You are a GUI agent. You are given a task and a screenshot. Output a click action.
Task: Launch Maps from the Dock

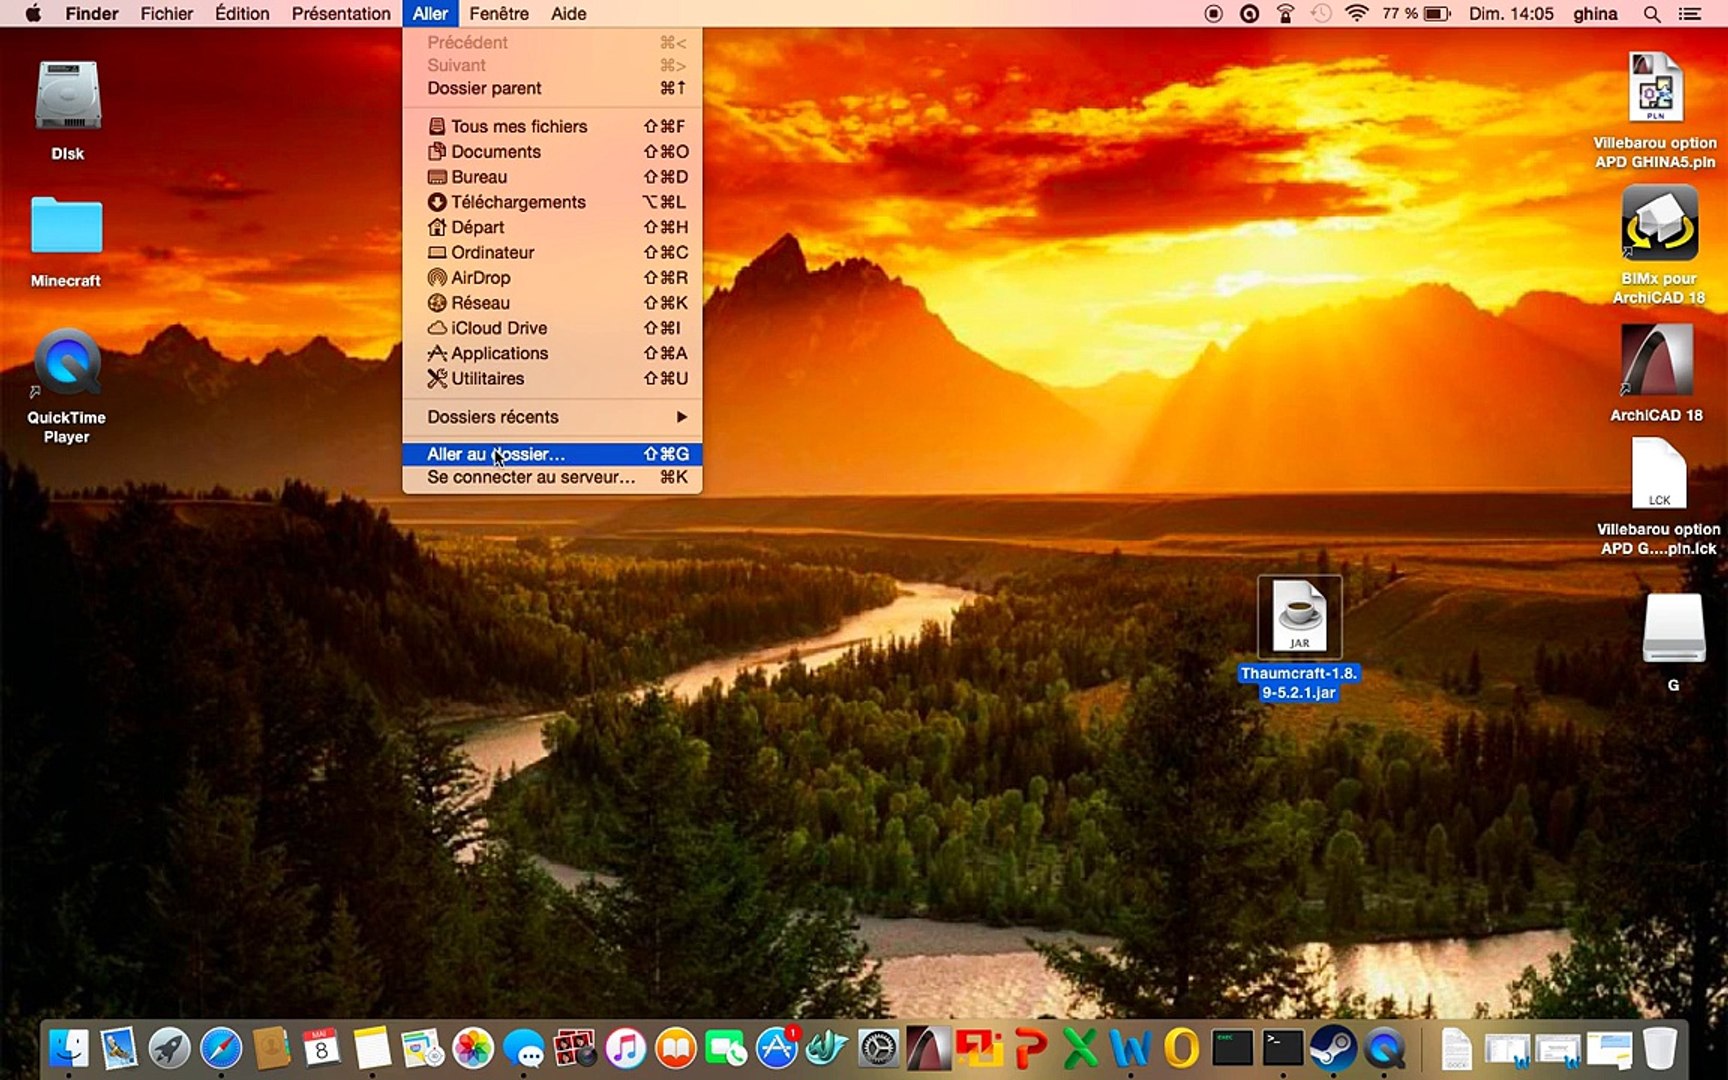tap(423, 1048)
